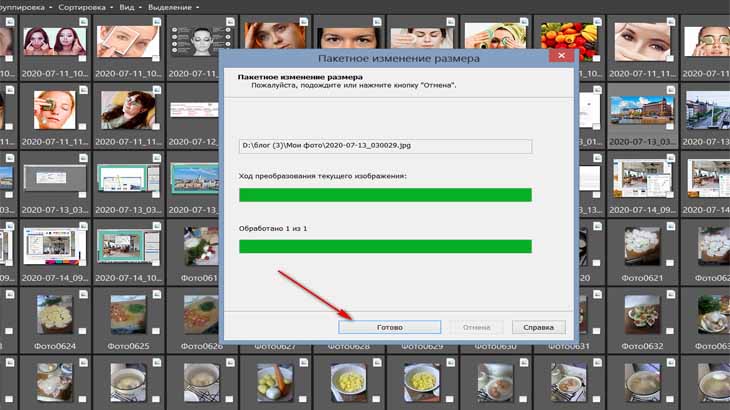The width and height of the screenshot is (730, 410).
Task: Tick the checkbox on the fruits thumbnail
Action: (596, 59)
